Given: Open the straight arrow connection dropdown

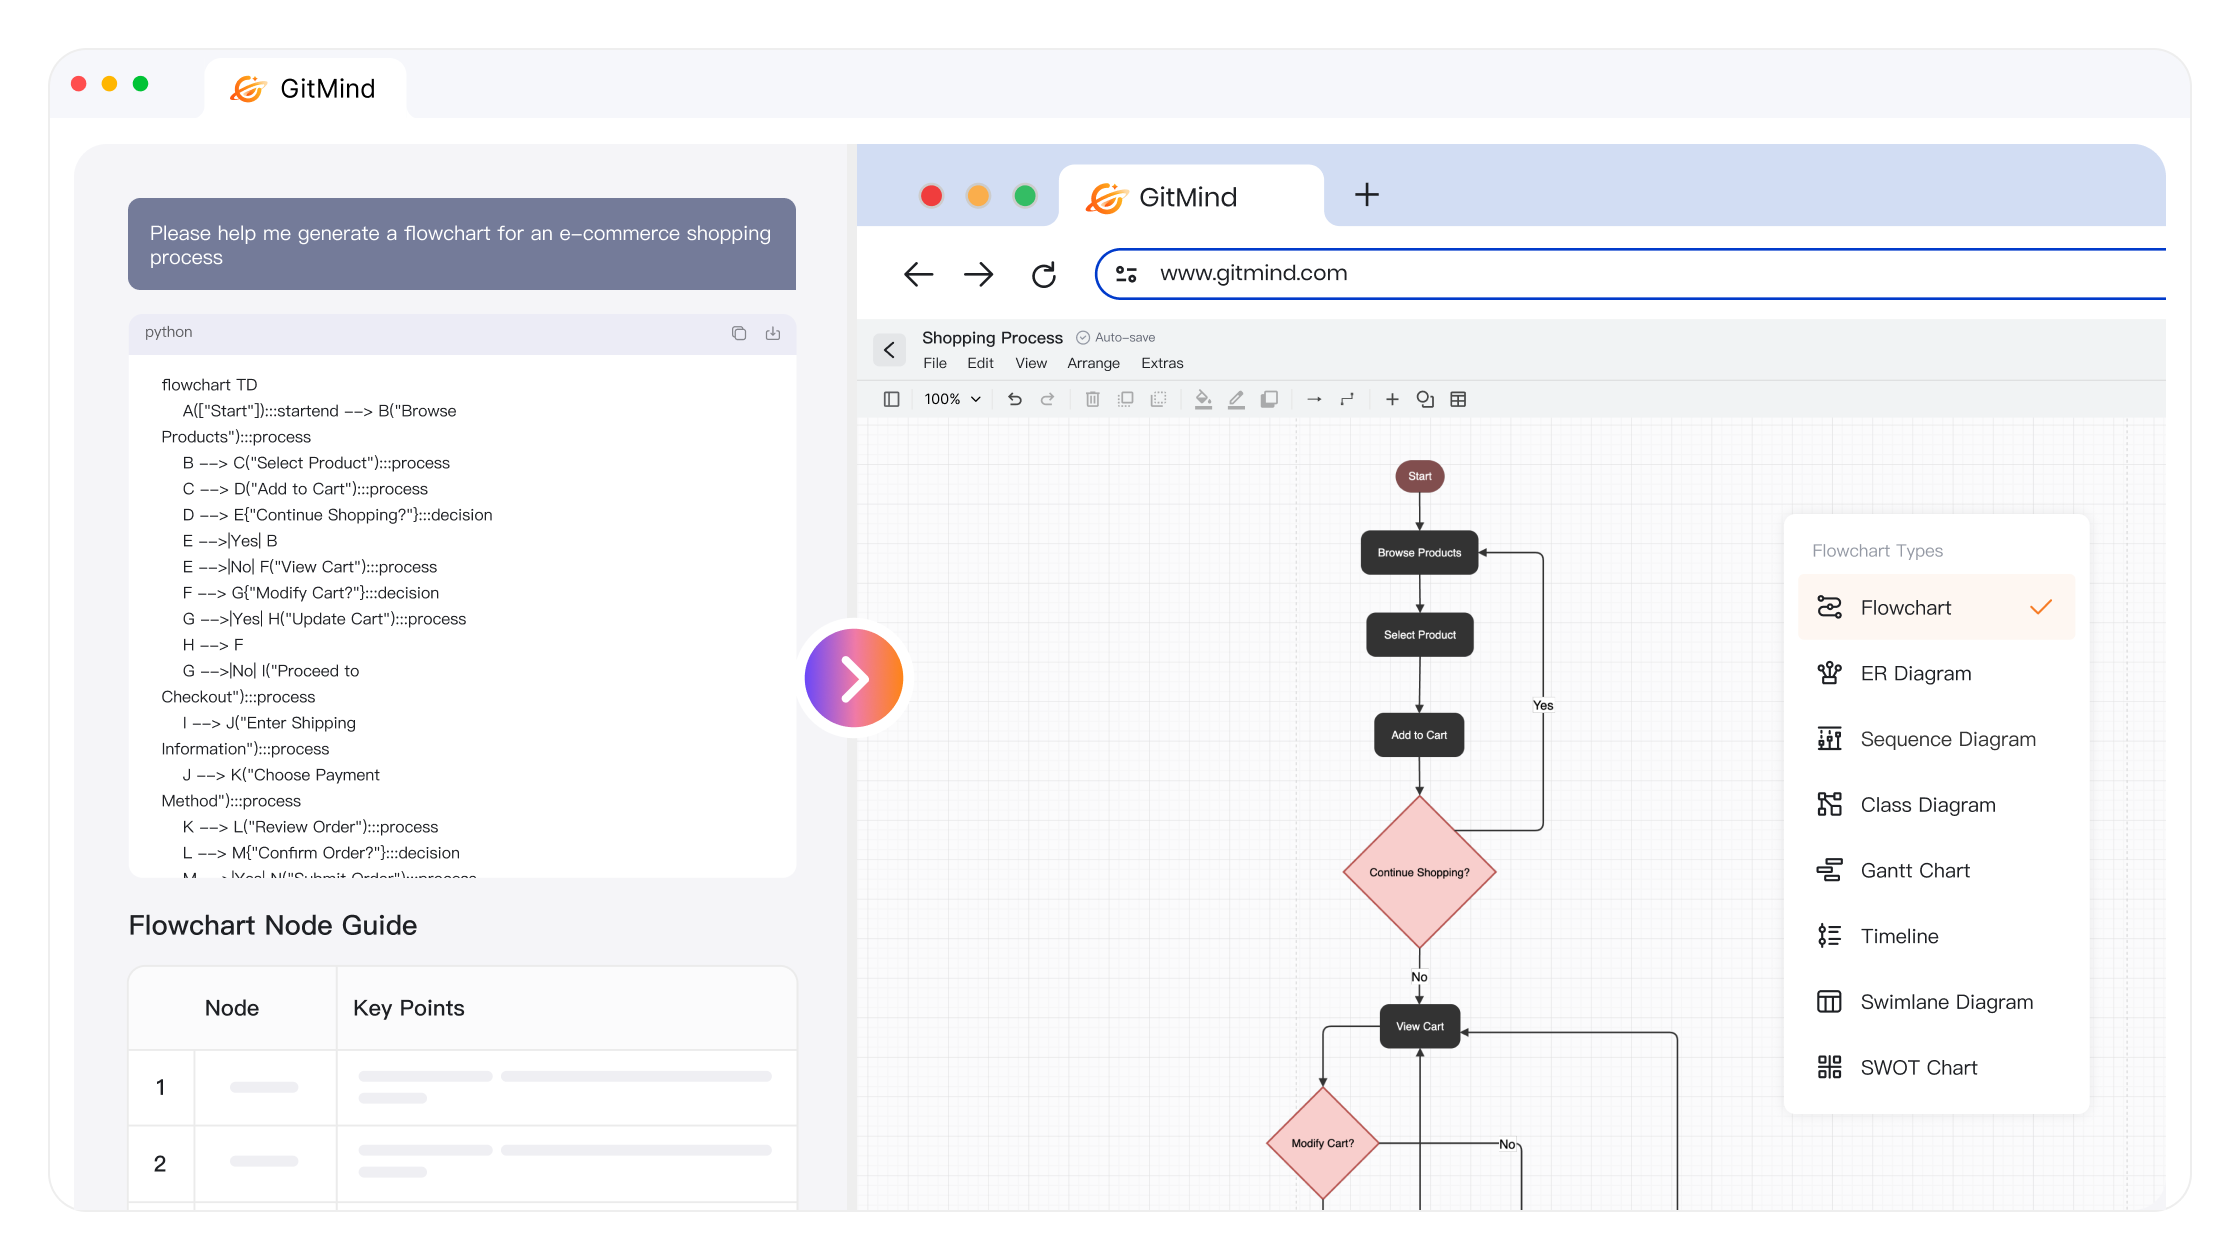Looking at the screenshot, I should (1314, 399).
